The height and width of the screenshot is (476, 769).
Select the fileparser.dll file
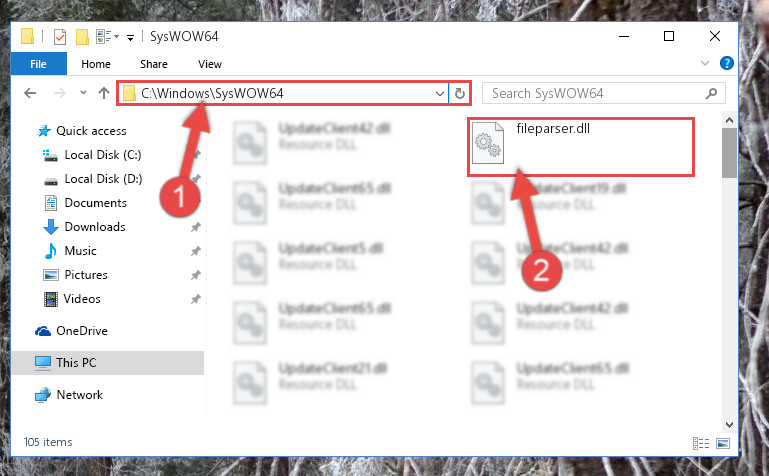click(581, 147)
